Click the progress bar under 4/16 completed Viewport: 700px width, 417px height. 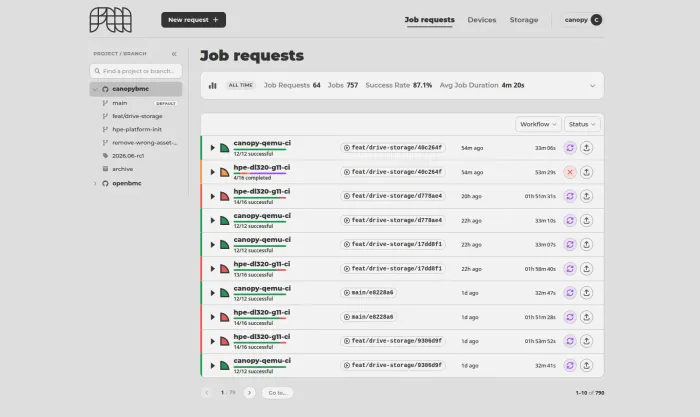(x=260, y=173)
